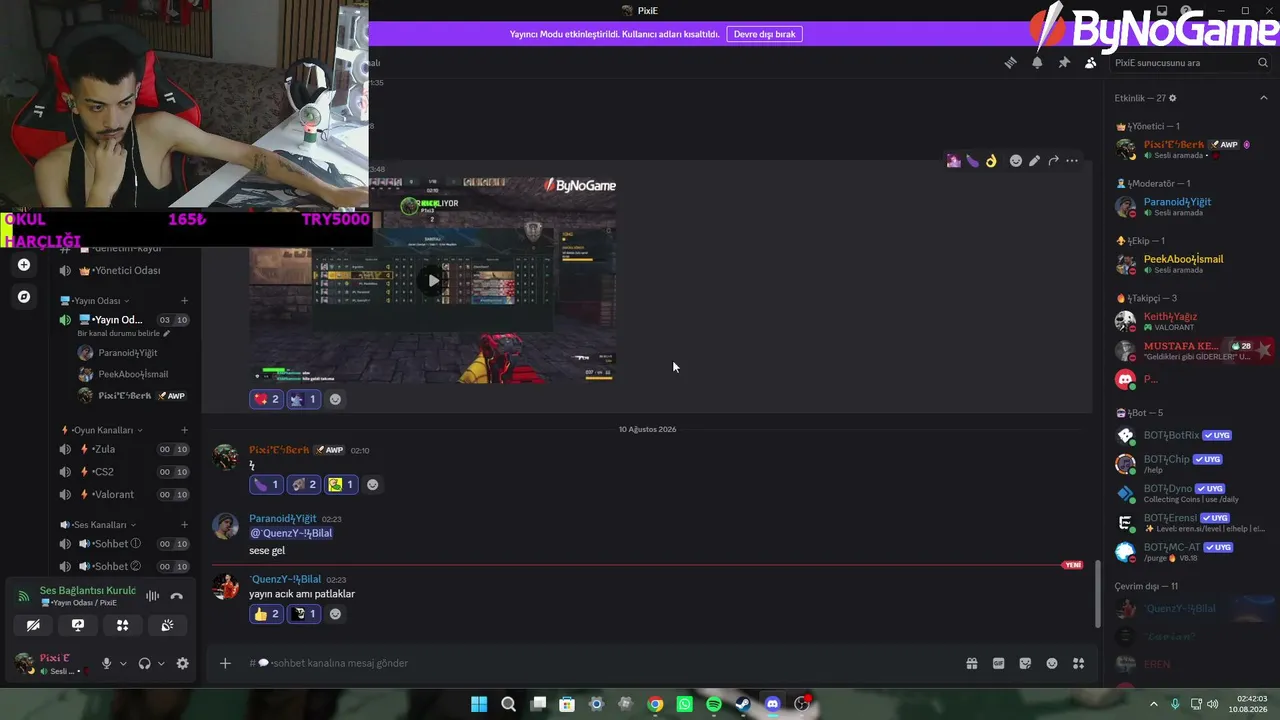Disable streamer mode with Devre dışı bırak

pyautogui.click(x=764, y=34)
